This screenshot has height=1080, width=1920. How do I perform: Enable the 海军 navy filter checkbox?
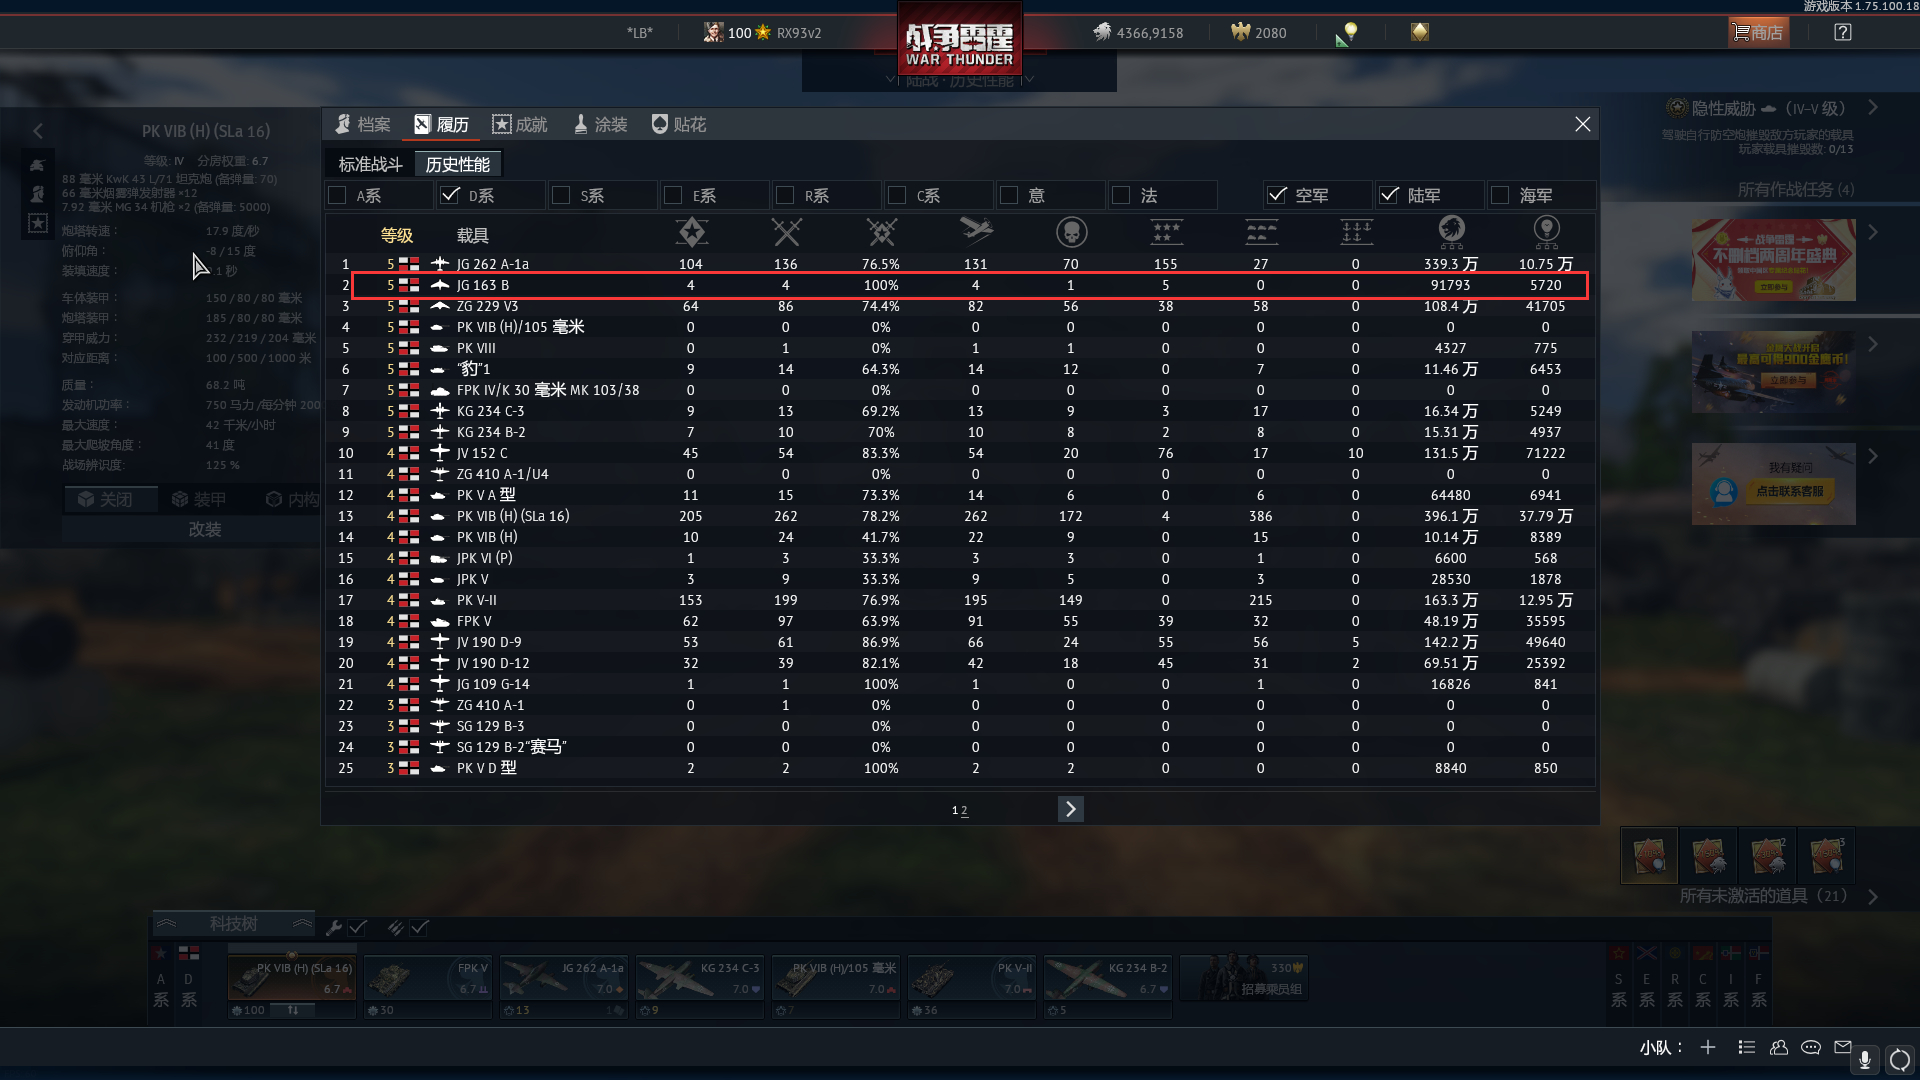1500,195
